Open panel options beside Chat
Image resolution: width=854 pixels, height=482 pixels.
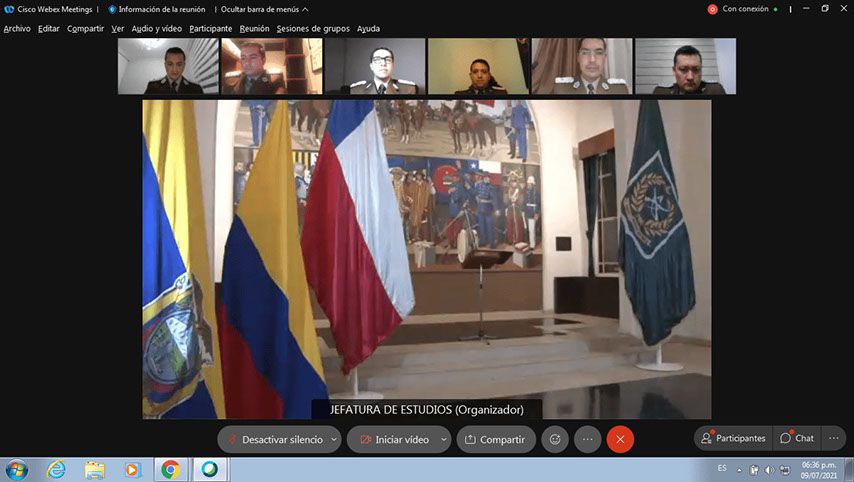pyautogui.click(x=833, y=438)
